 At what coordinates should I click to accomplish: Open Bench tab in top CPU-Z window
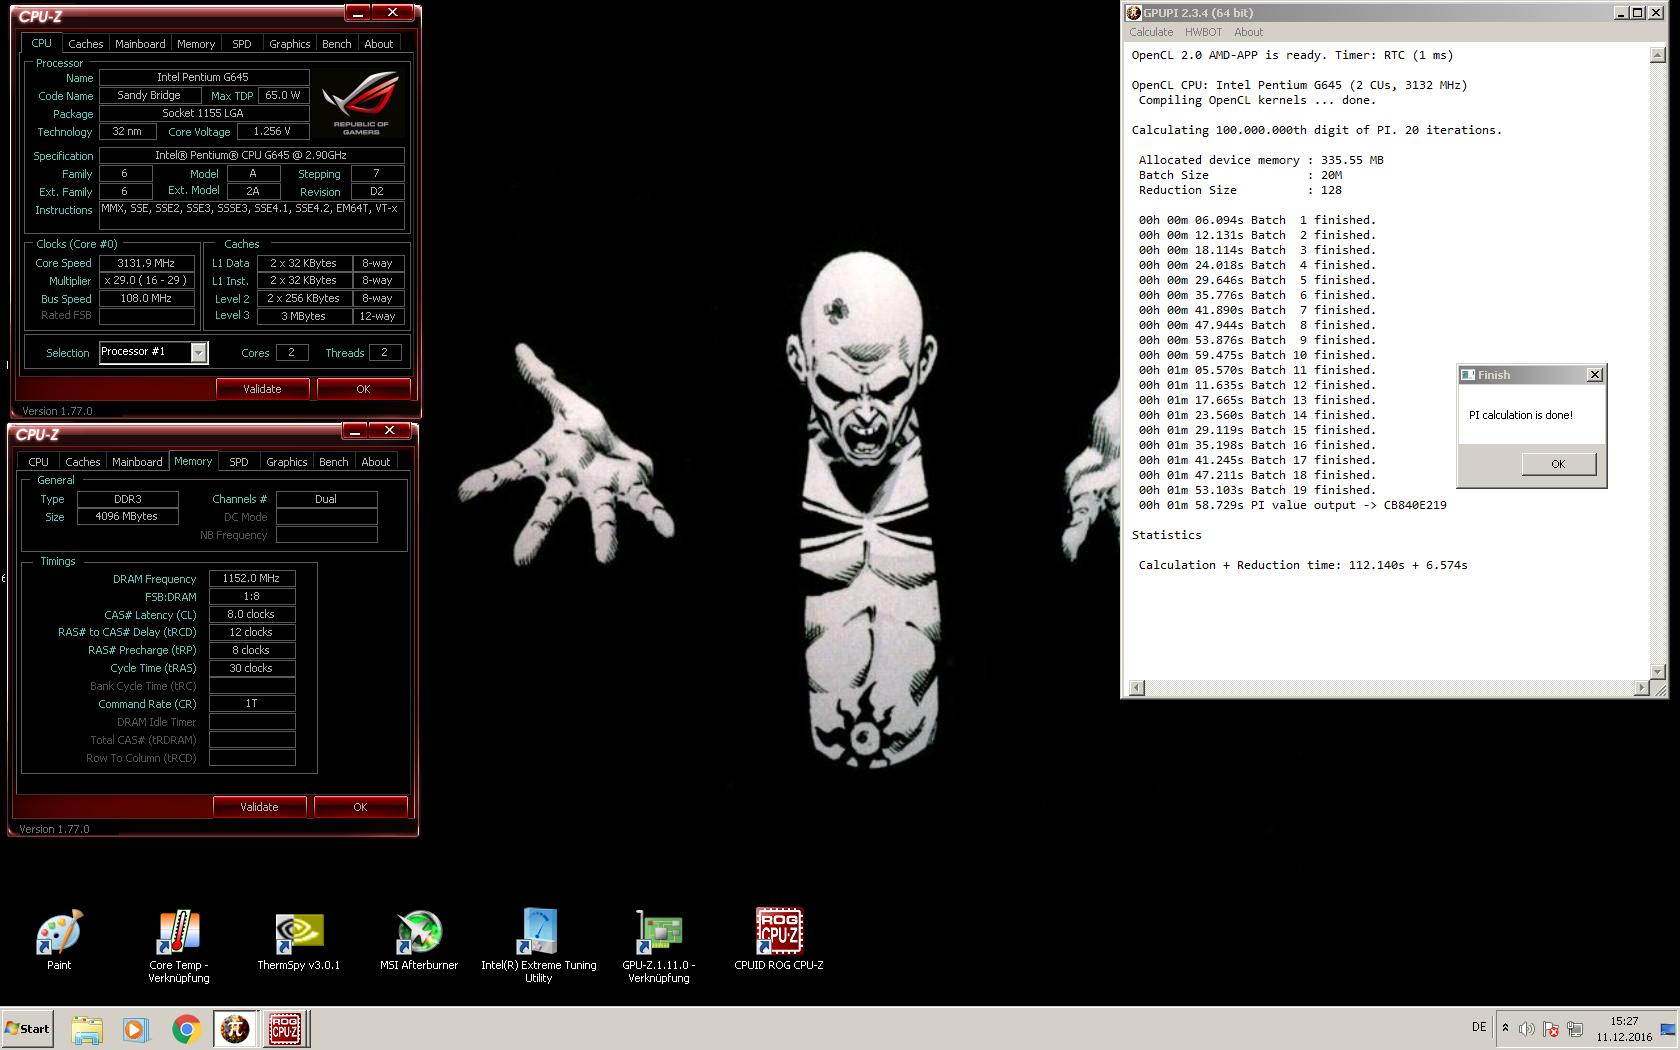pyautogui.click(x=336, y=44)
